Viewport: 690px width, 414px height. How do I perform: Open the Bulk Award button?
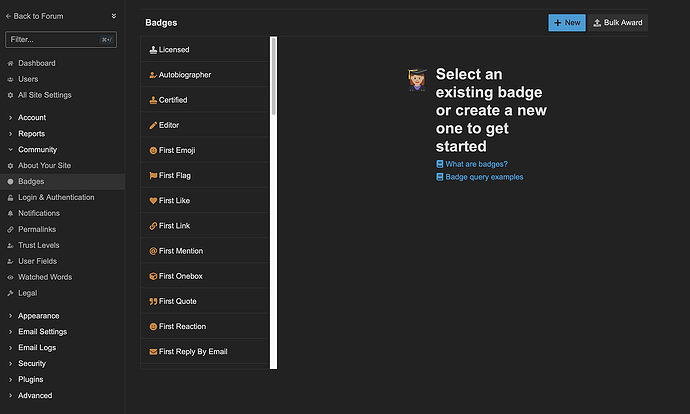pyautogui.click(x=618, y=22)
